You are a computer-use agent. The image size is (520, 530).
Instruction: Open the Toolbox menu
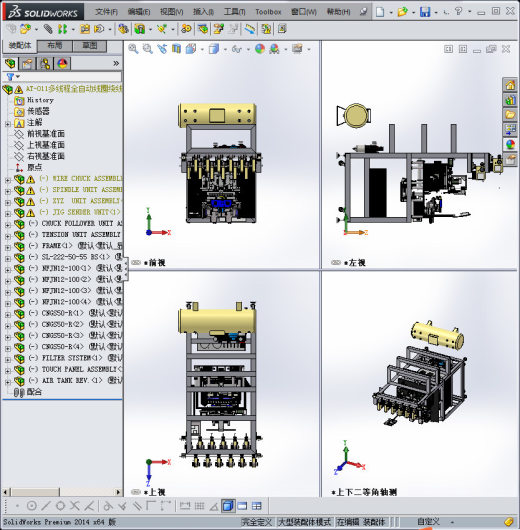(268, 12)
